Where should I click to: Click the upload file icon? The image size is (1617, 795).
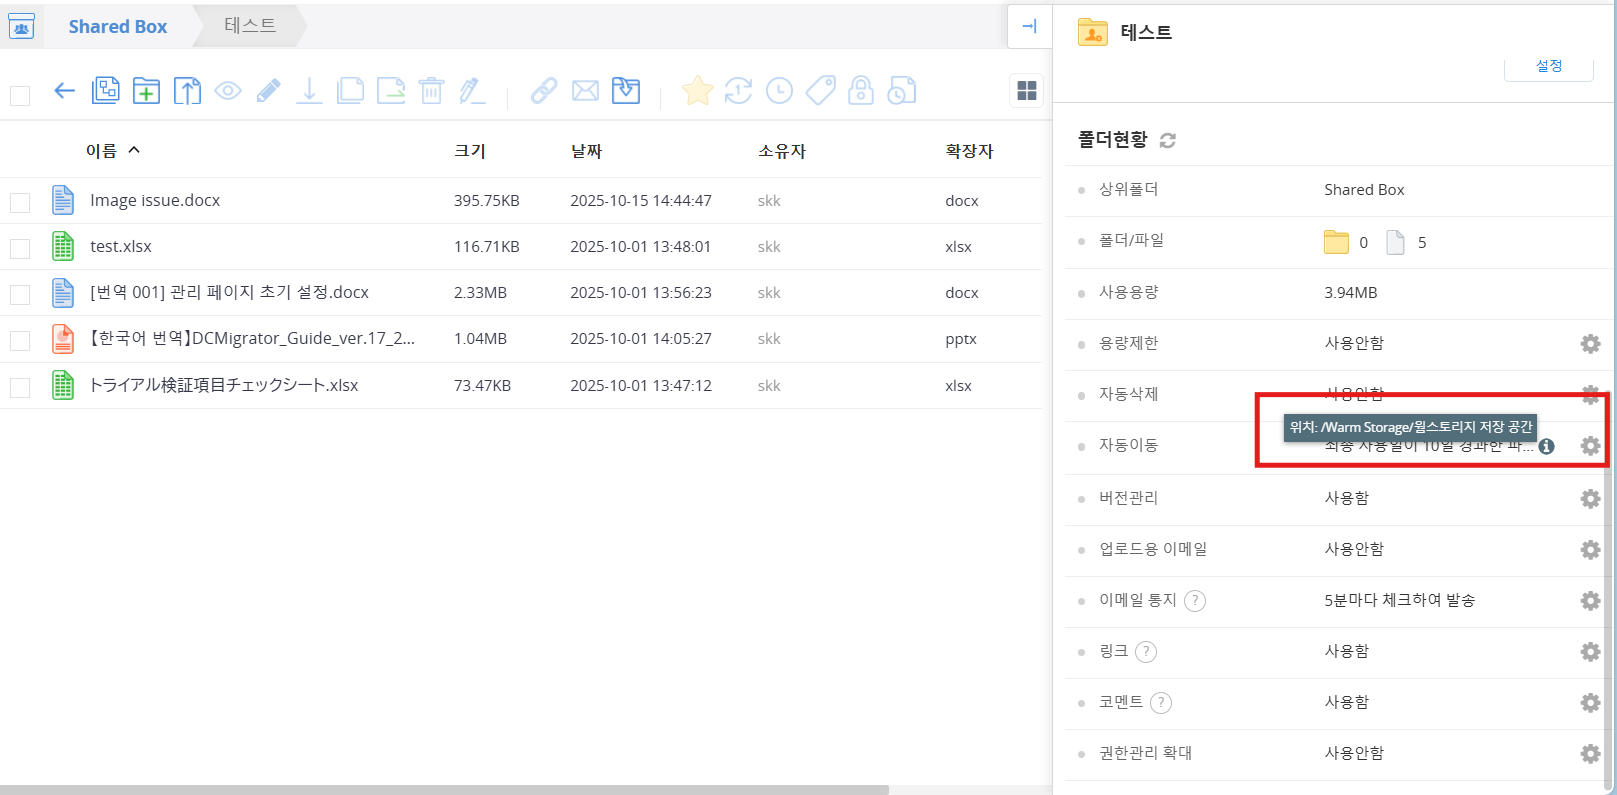pyautogui.click(x=187, y=91)
